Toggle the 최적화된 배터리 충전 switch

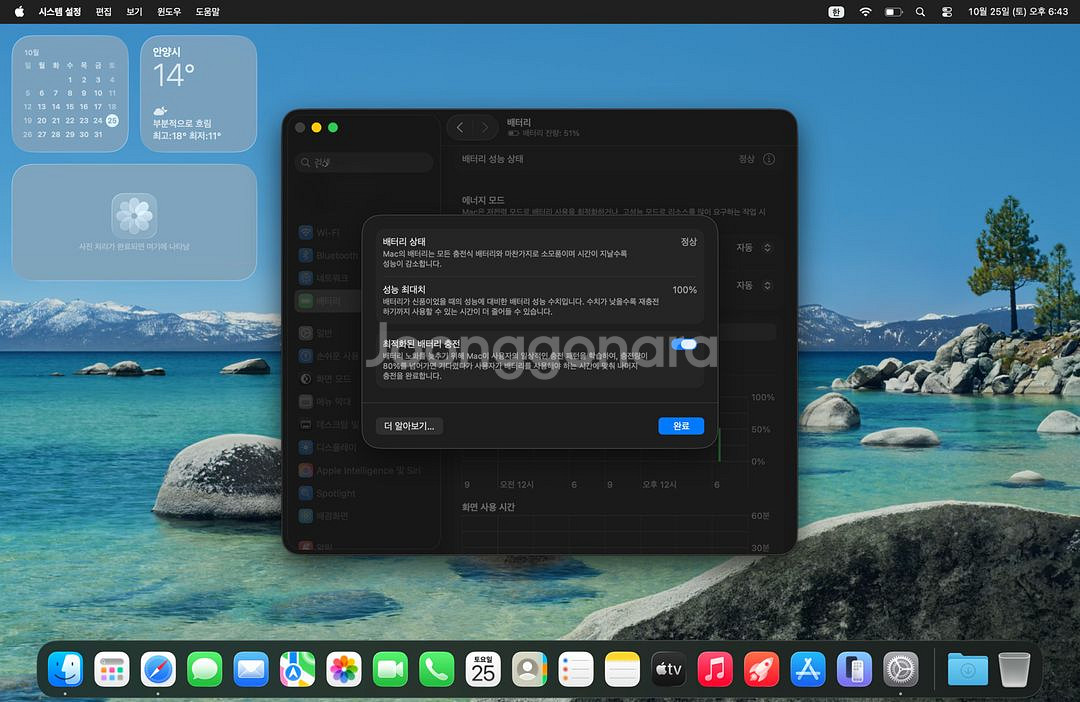[x=684, y=344]
